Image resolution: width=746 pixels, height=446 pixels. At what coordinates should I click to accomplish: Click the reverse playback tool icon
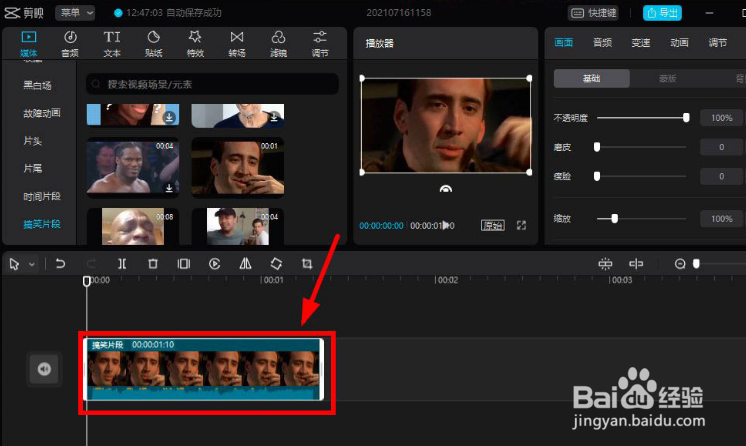[x=215, y=263]
